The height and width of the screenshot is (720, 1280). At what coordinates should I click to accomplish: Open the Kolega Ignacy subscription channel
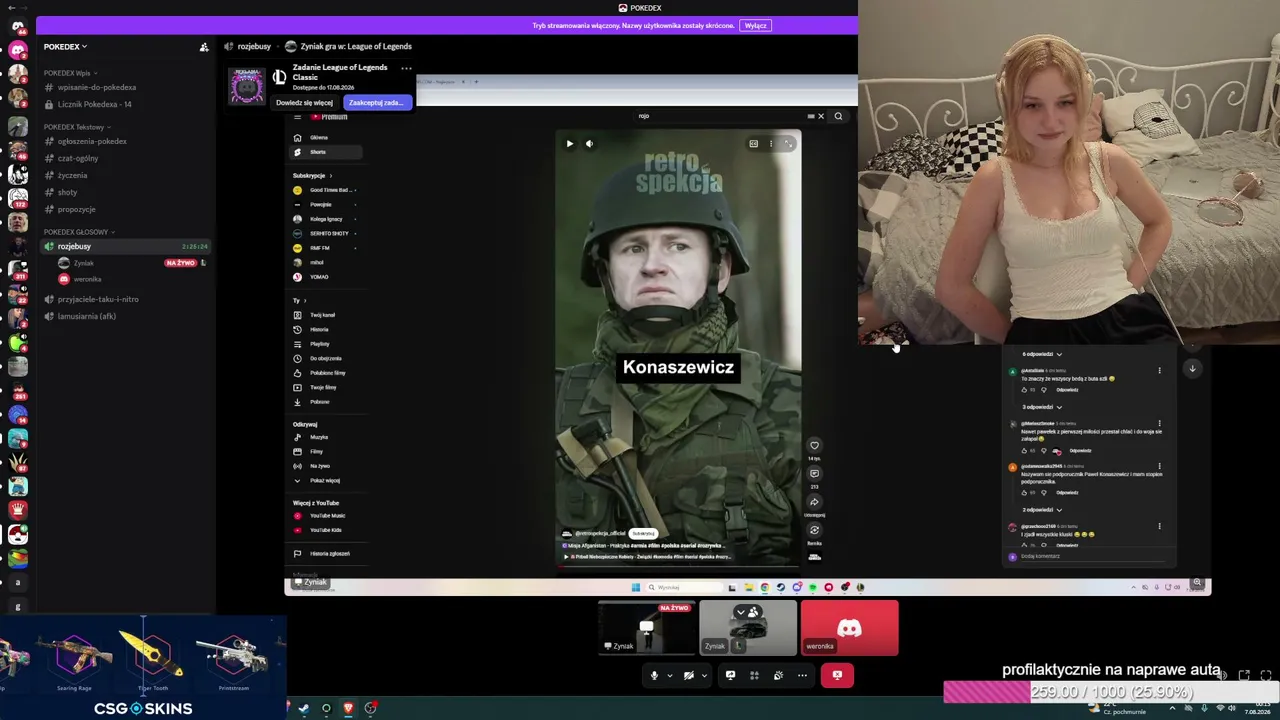(326, 219)
